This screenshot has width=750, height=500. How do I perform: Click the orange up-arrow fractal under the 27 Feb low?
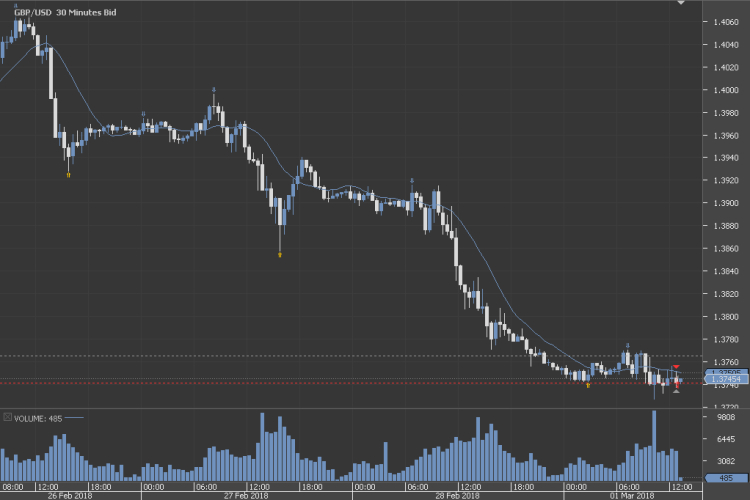(x=280, y=255)
